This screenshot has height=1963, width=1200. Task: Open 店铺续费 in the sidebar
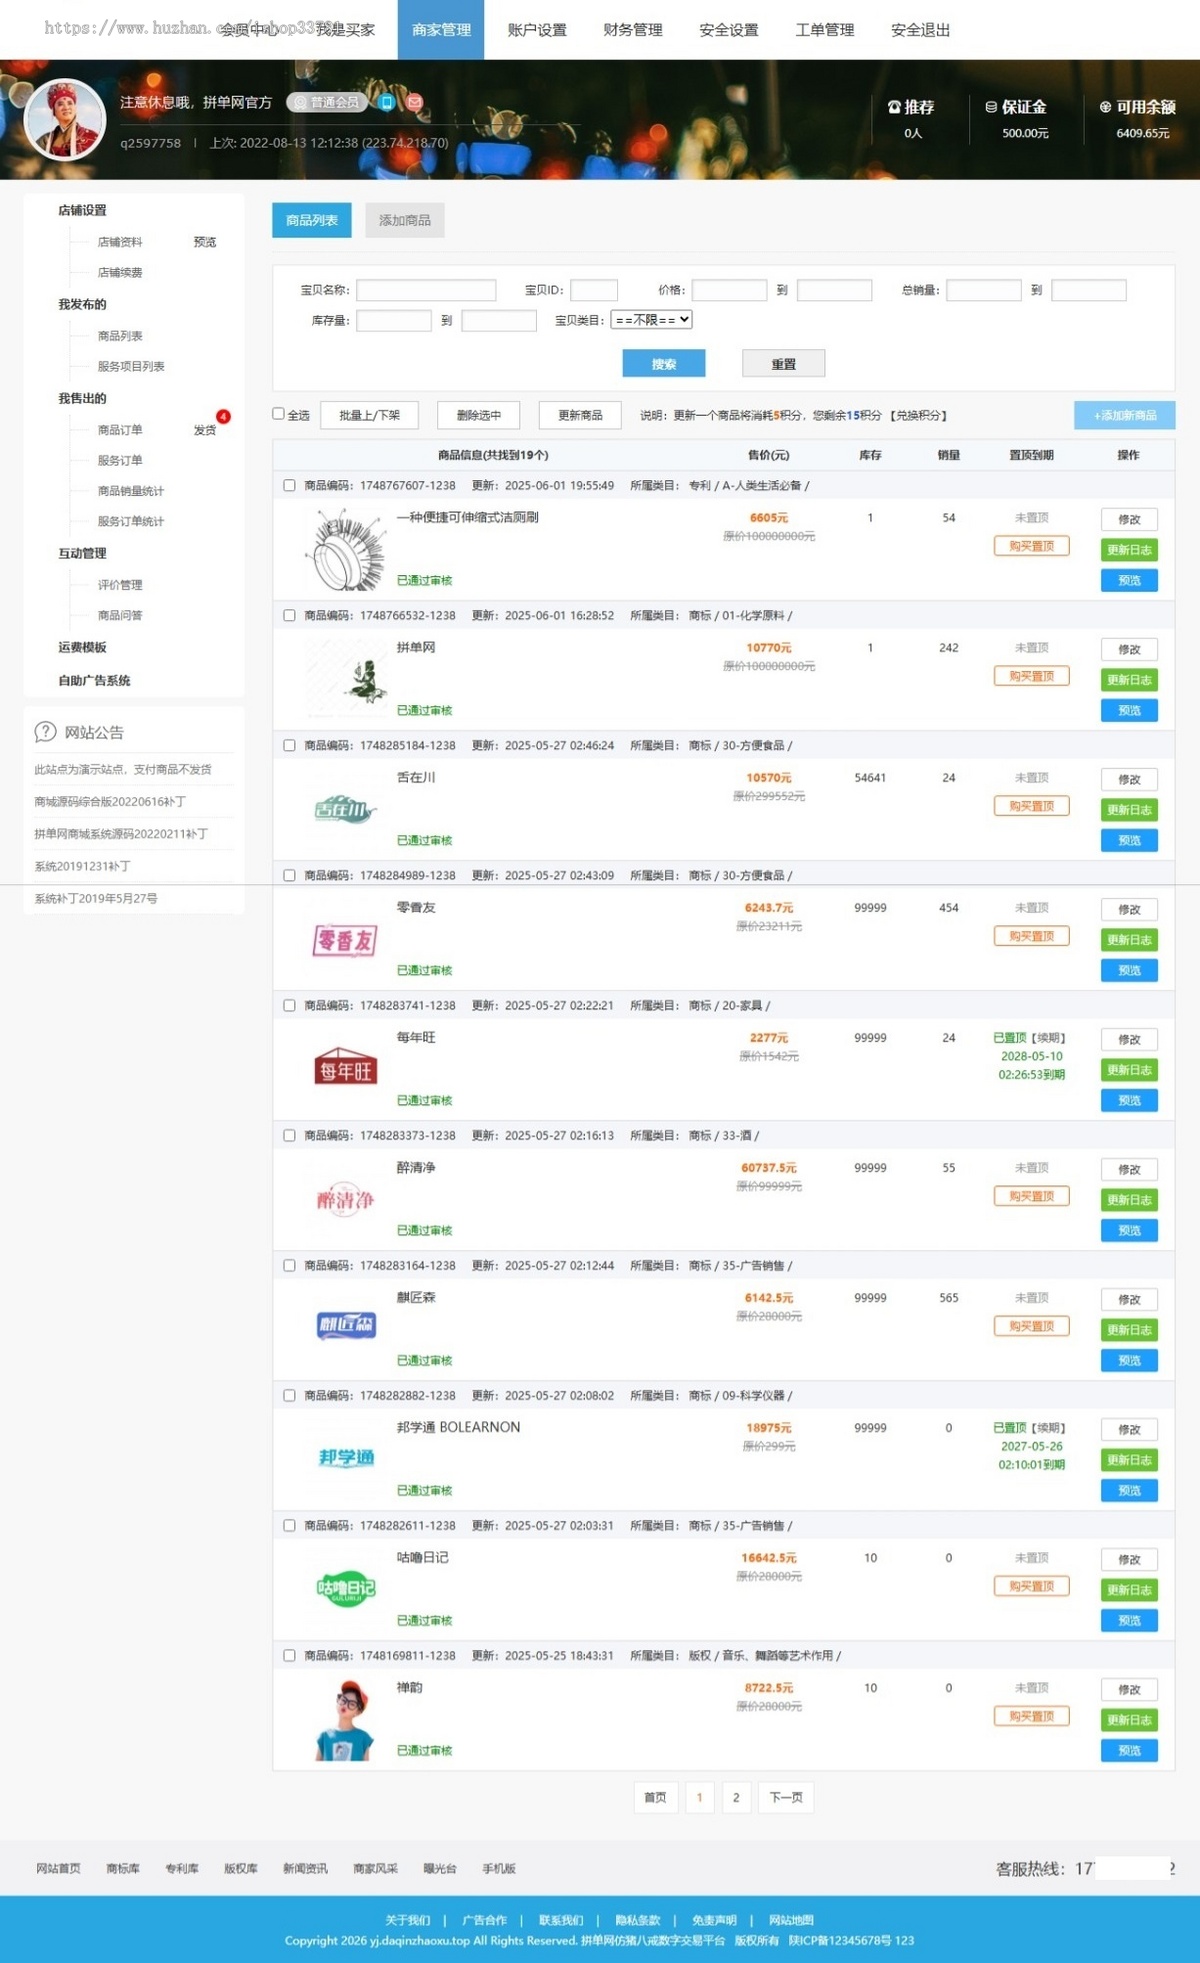[x=120, y=272]
